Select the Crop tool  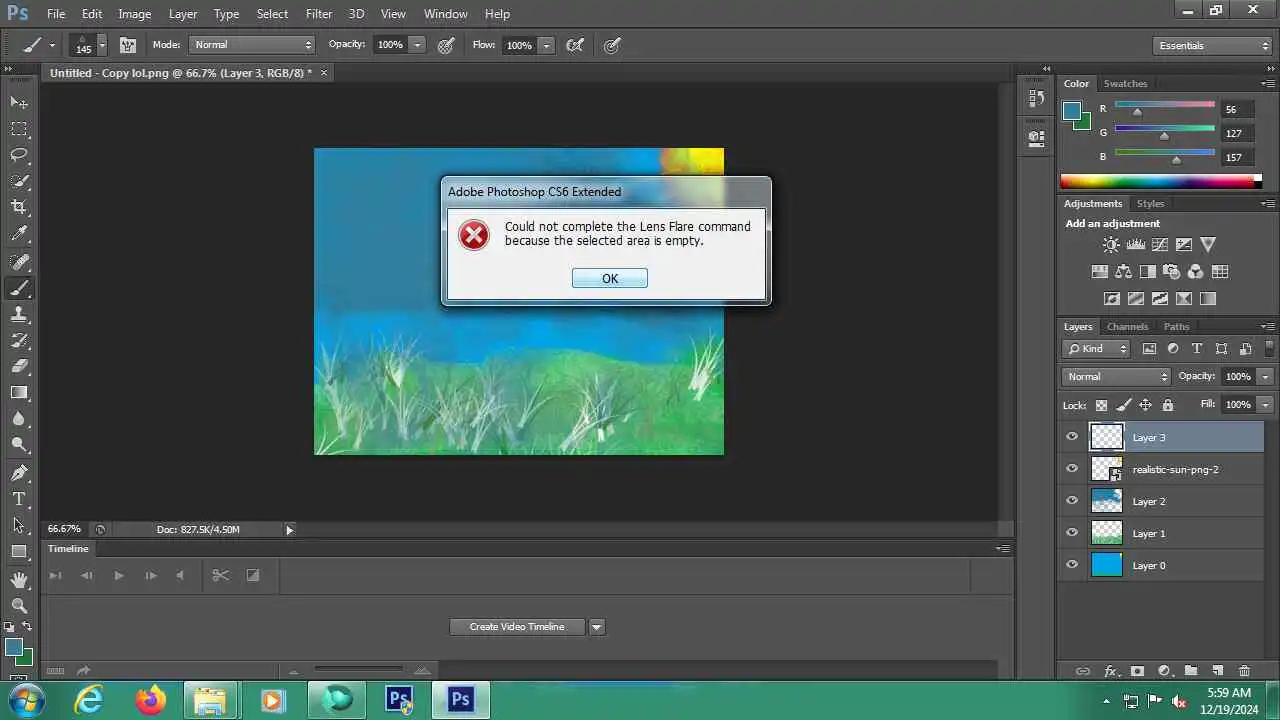pyautogui.click(x=19, y=207)
